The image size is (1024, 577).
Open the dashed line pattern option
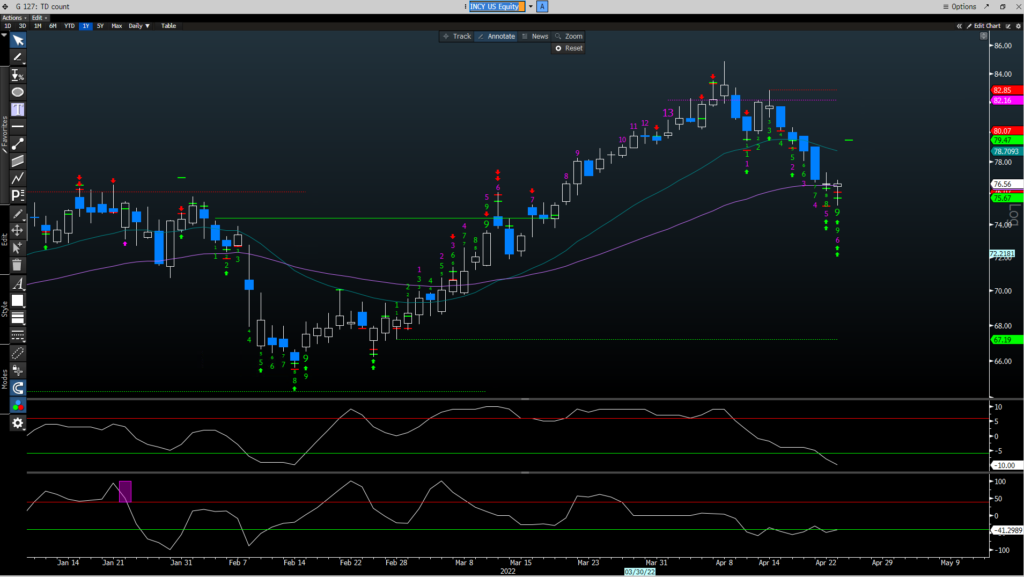click(x=18, y=335)
